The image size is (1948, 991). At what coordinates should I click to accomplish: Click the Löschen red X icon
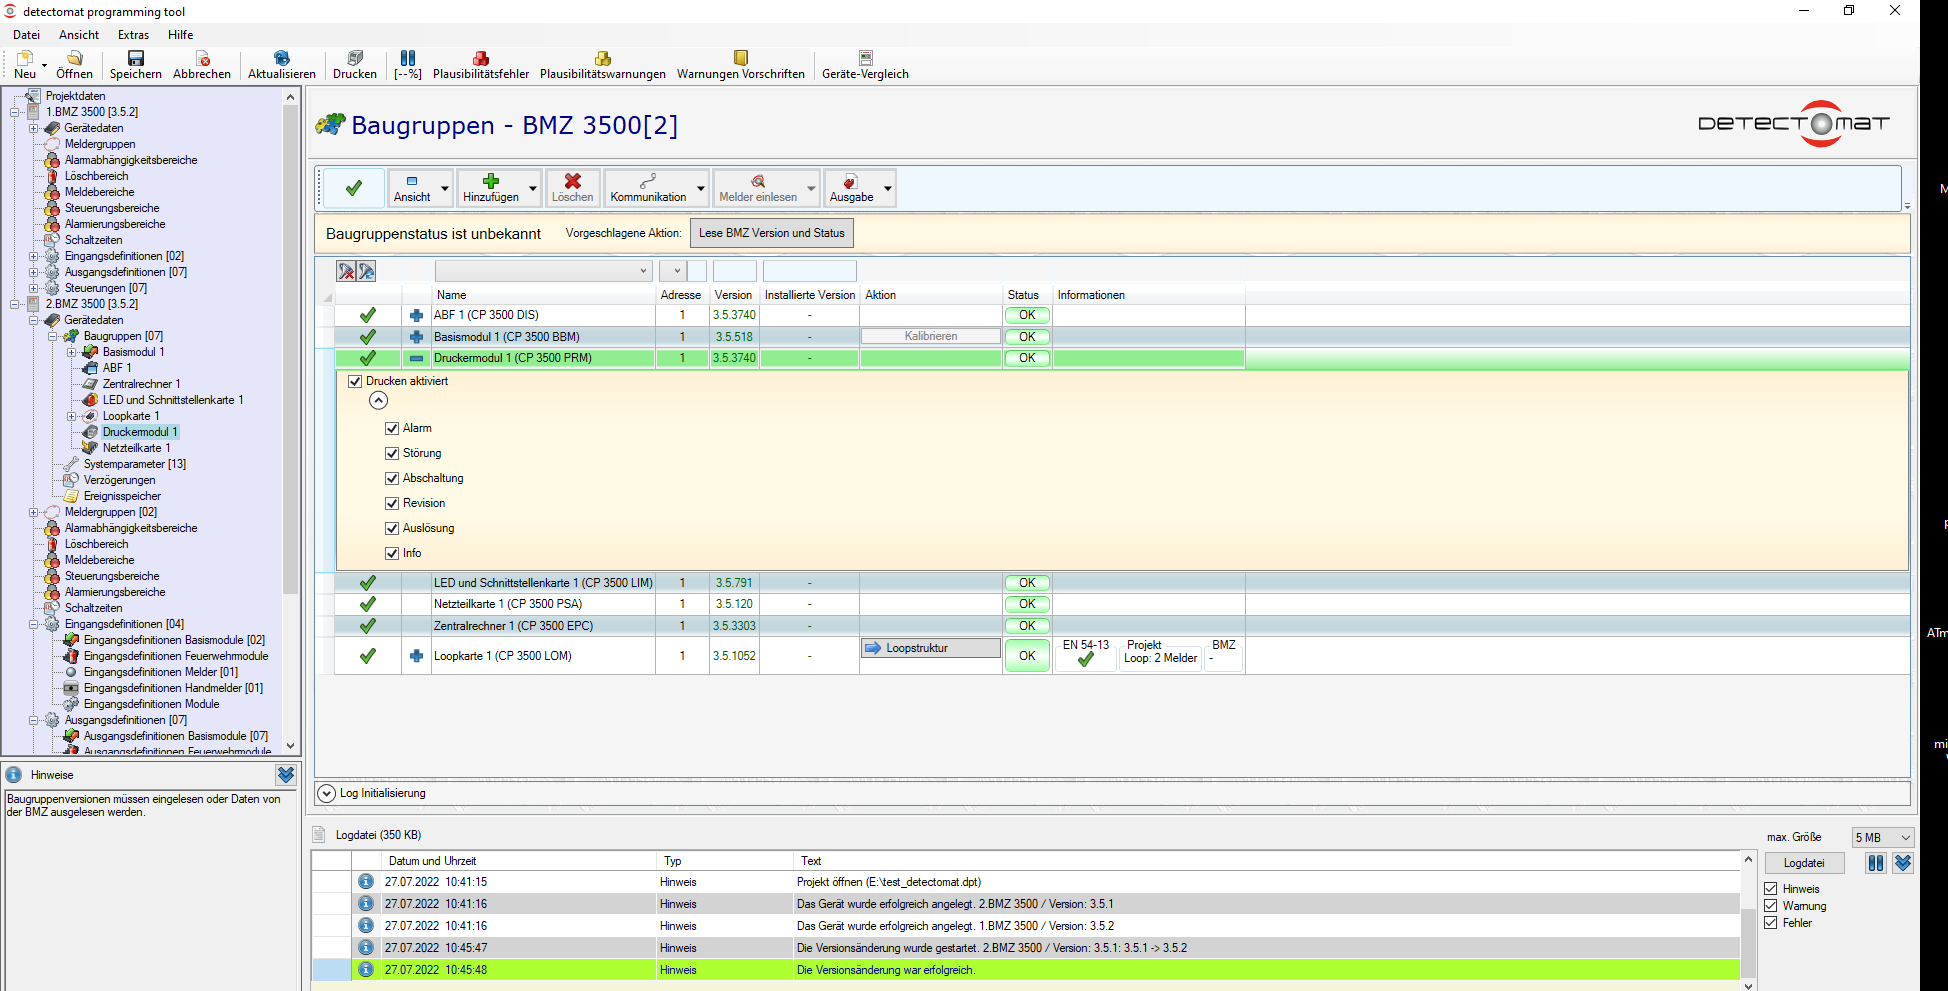coord(573,181)
